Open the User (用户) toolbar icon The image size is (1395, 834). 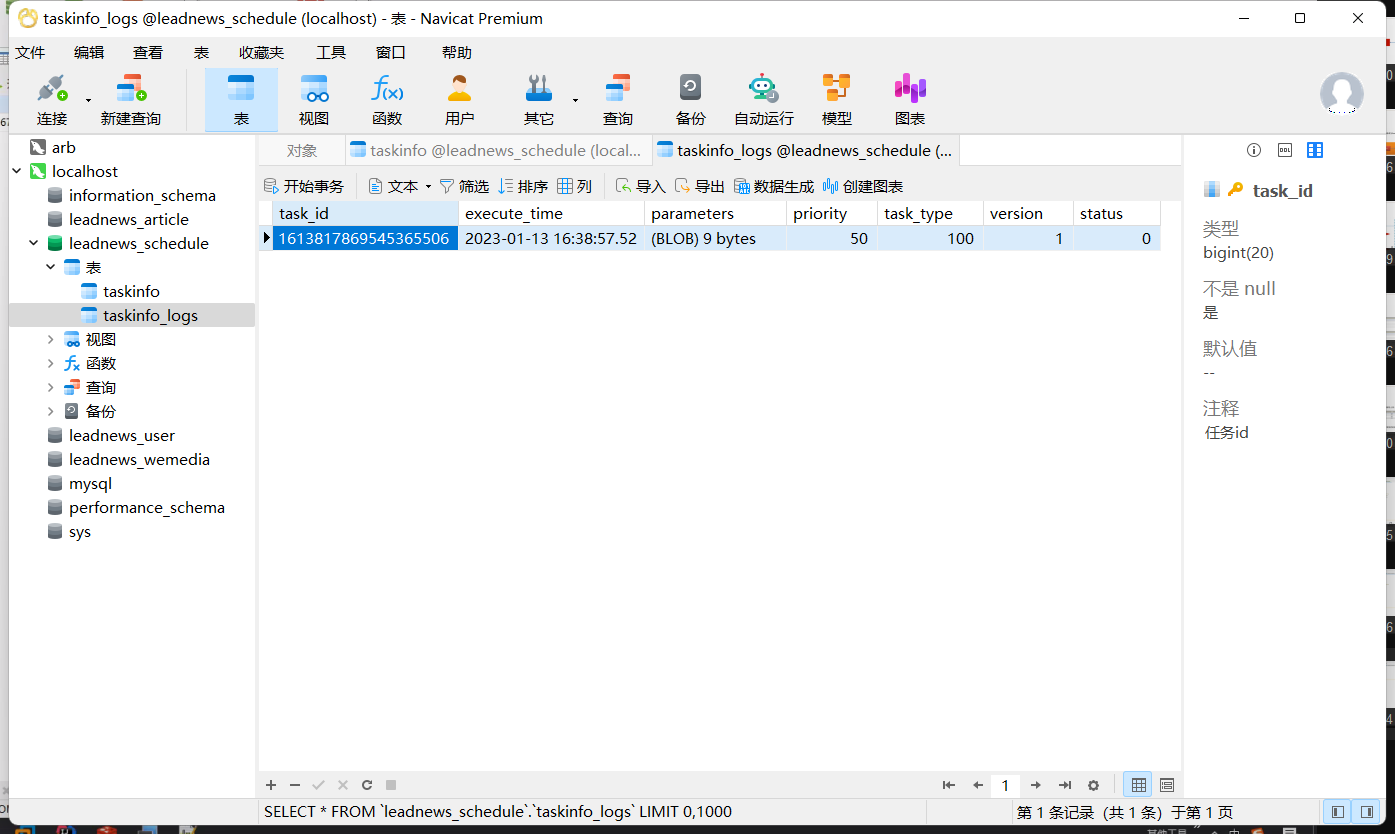coord(459,100)
